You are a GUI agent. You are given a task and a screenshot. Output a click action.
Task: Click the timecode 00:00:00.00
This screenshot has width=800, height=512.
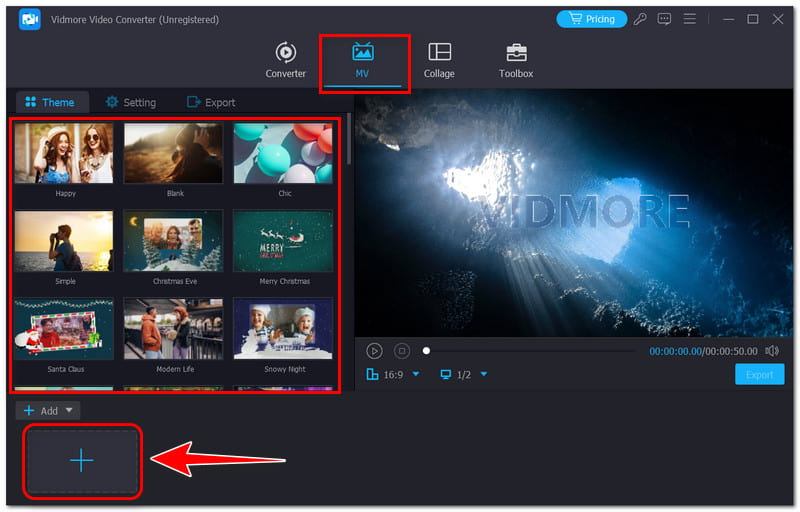click(x=675, y=351)
